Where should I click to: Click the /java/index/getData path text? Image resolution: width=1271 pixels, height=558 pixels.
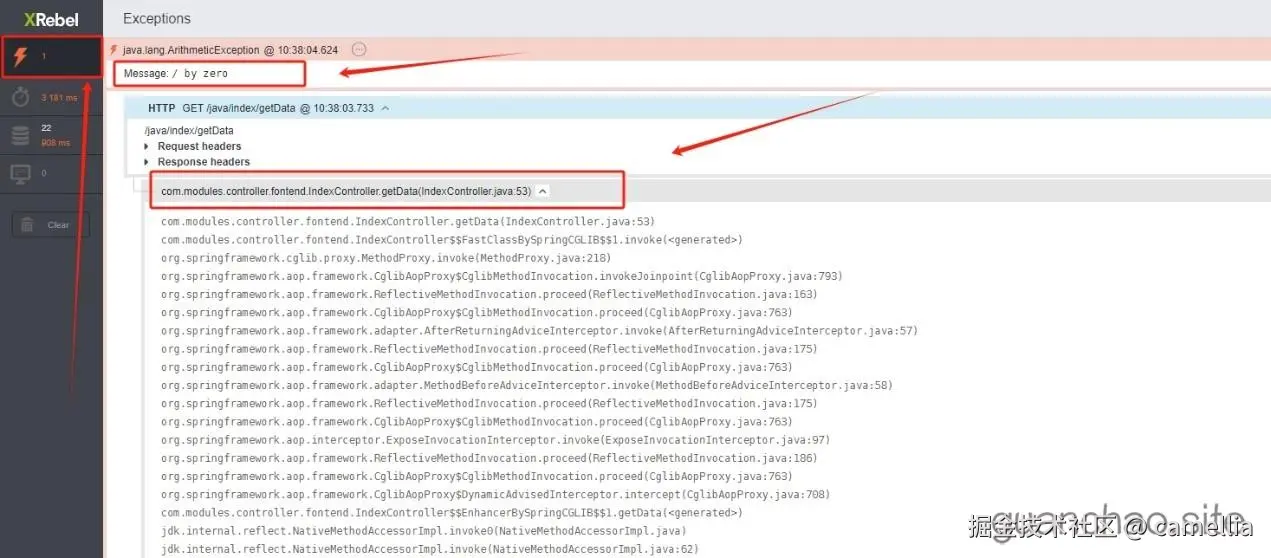189,130
